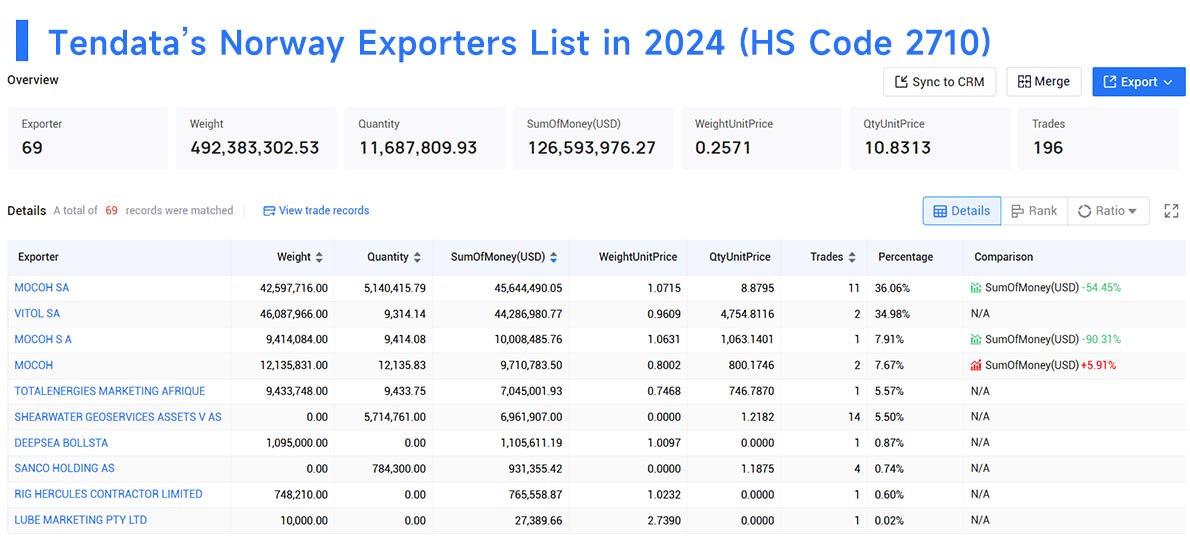The height and width of the screenshot is (538, 1190).
Task: Click the SumOfMoney total 126,593,976.27
Action: click(591, 148)
